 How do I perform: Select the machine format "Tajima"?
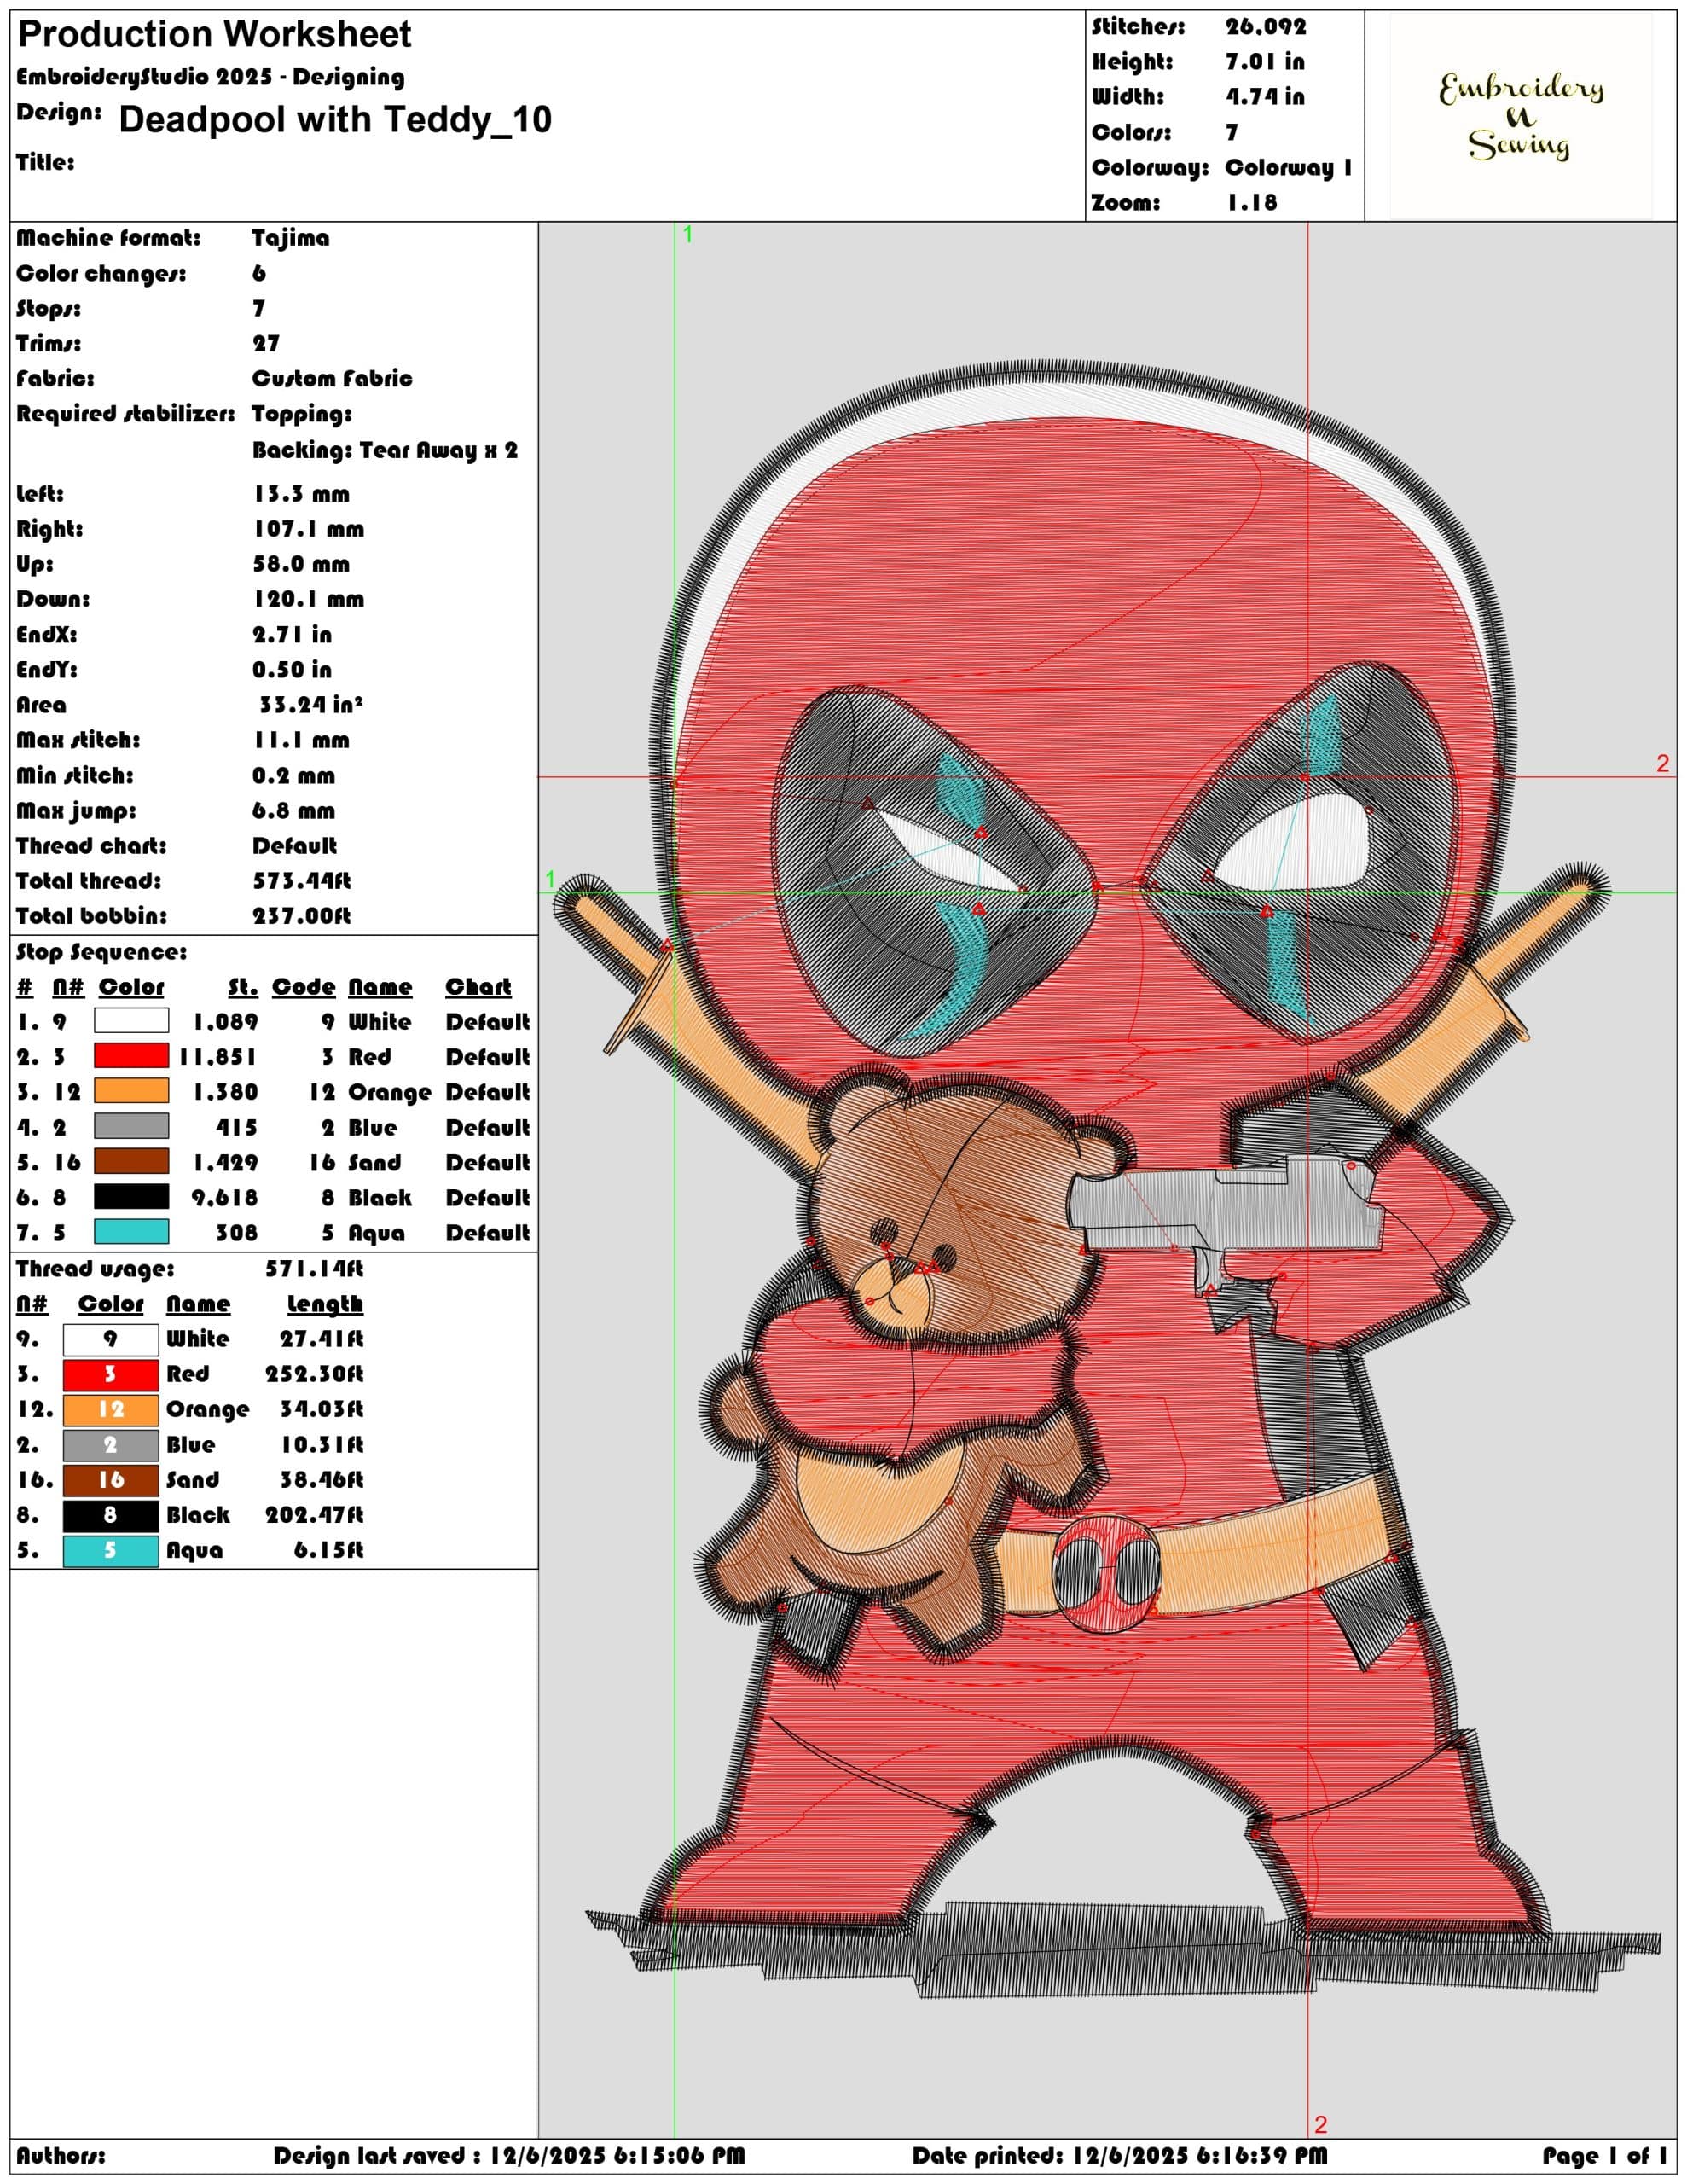click(291, 238)
